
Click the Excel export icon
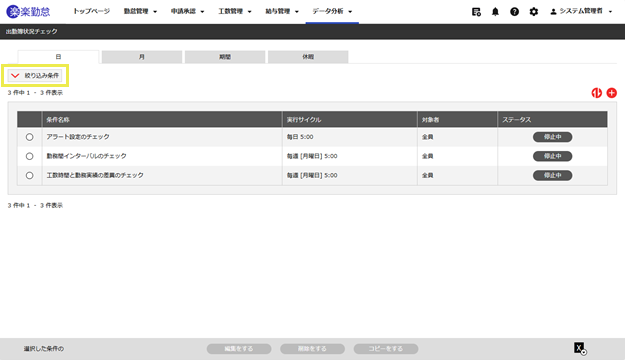[580, 348]
